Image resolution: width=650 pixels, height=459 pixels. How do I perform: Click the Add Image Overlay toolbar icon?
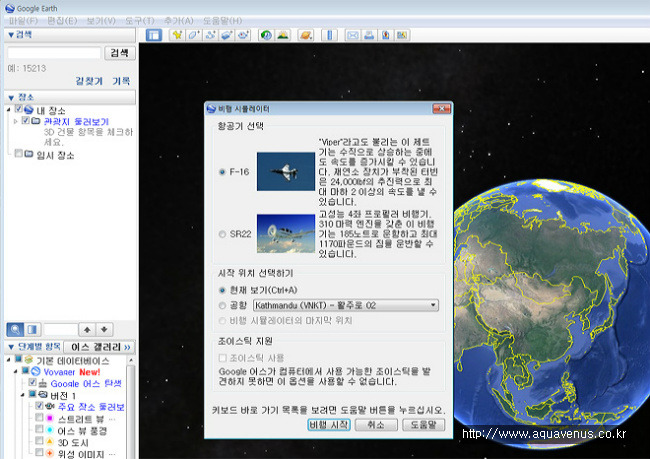pyautogui.click(x=226, y=35)
